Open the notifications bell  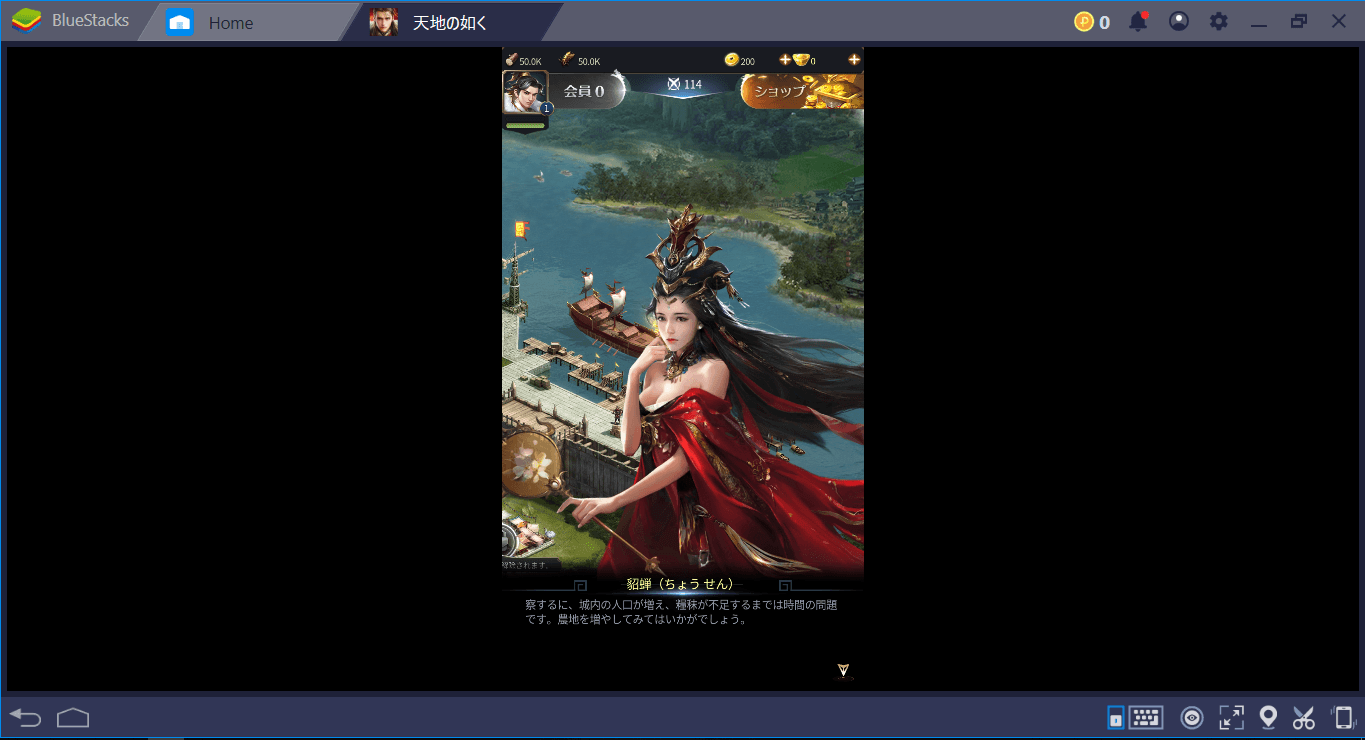(1138, 21)
